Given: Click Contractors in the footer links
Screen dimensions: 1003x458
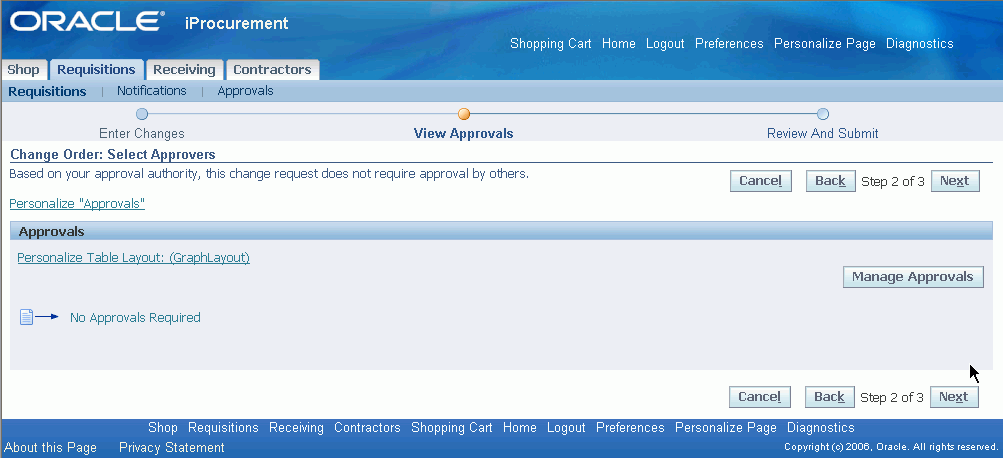Looking at the screenshot, I should click(x=367, y=427).
